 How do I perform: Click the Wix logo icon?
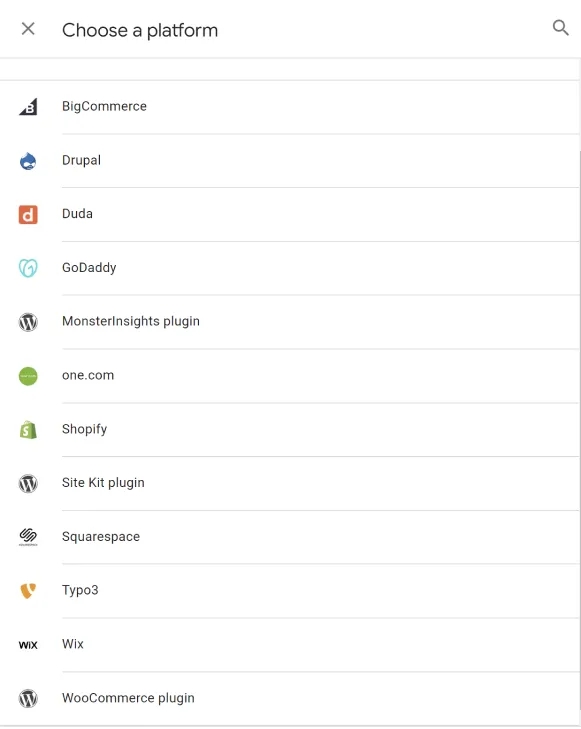(x=28, y=645)
